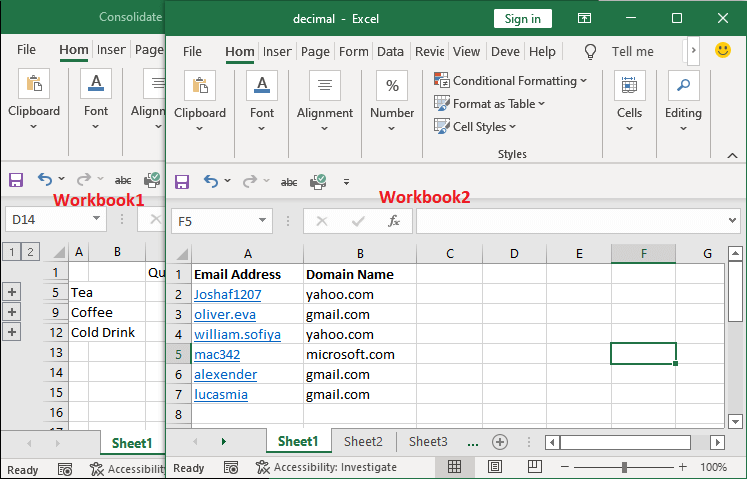This screenshot has width=747, height=479.
Task: Switch to Page Break Preview in Workbook2
Action: 535,467
